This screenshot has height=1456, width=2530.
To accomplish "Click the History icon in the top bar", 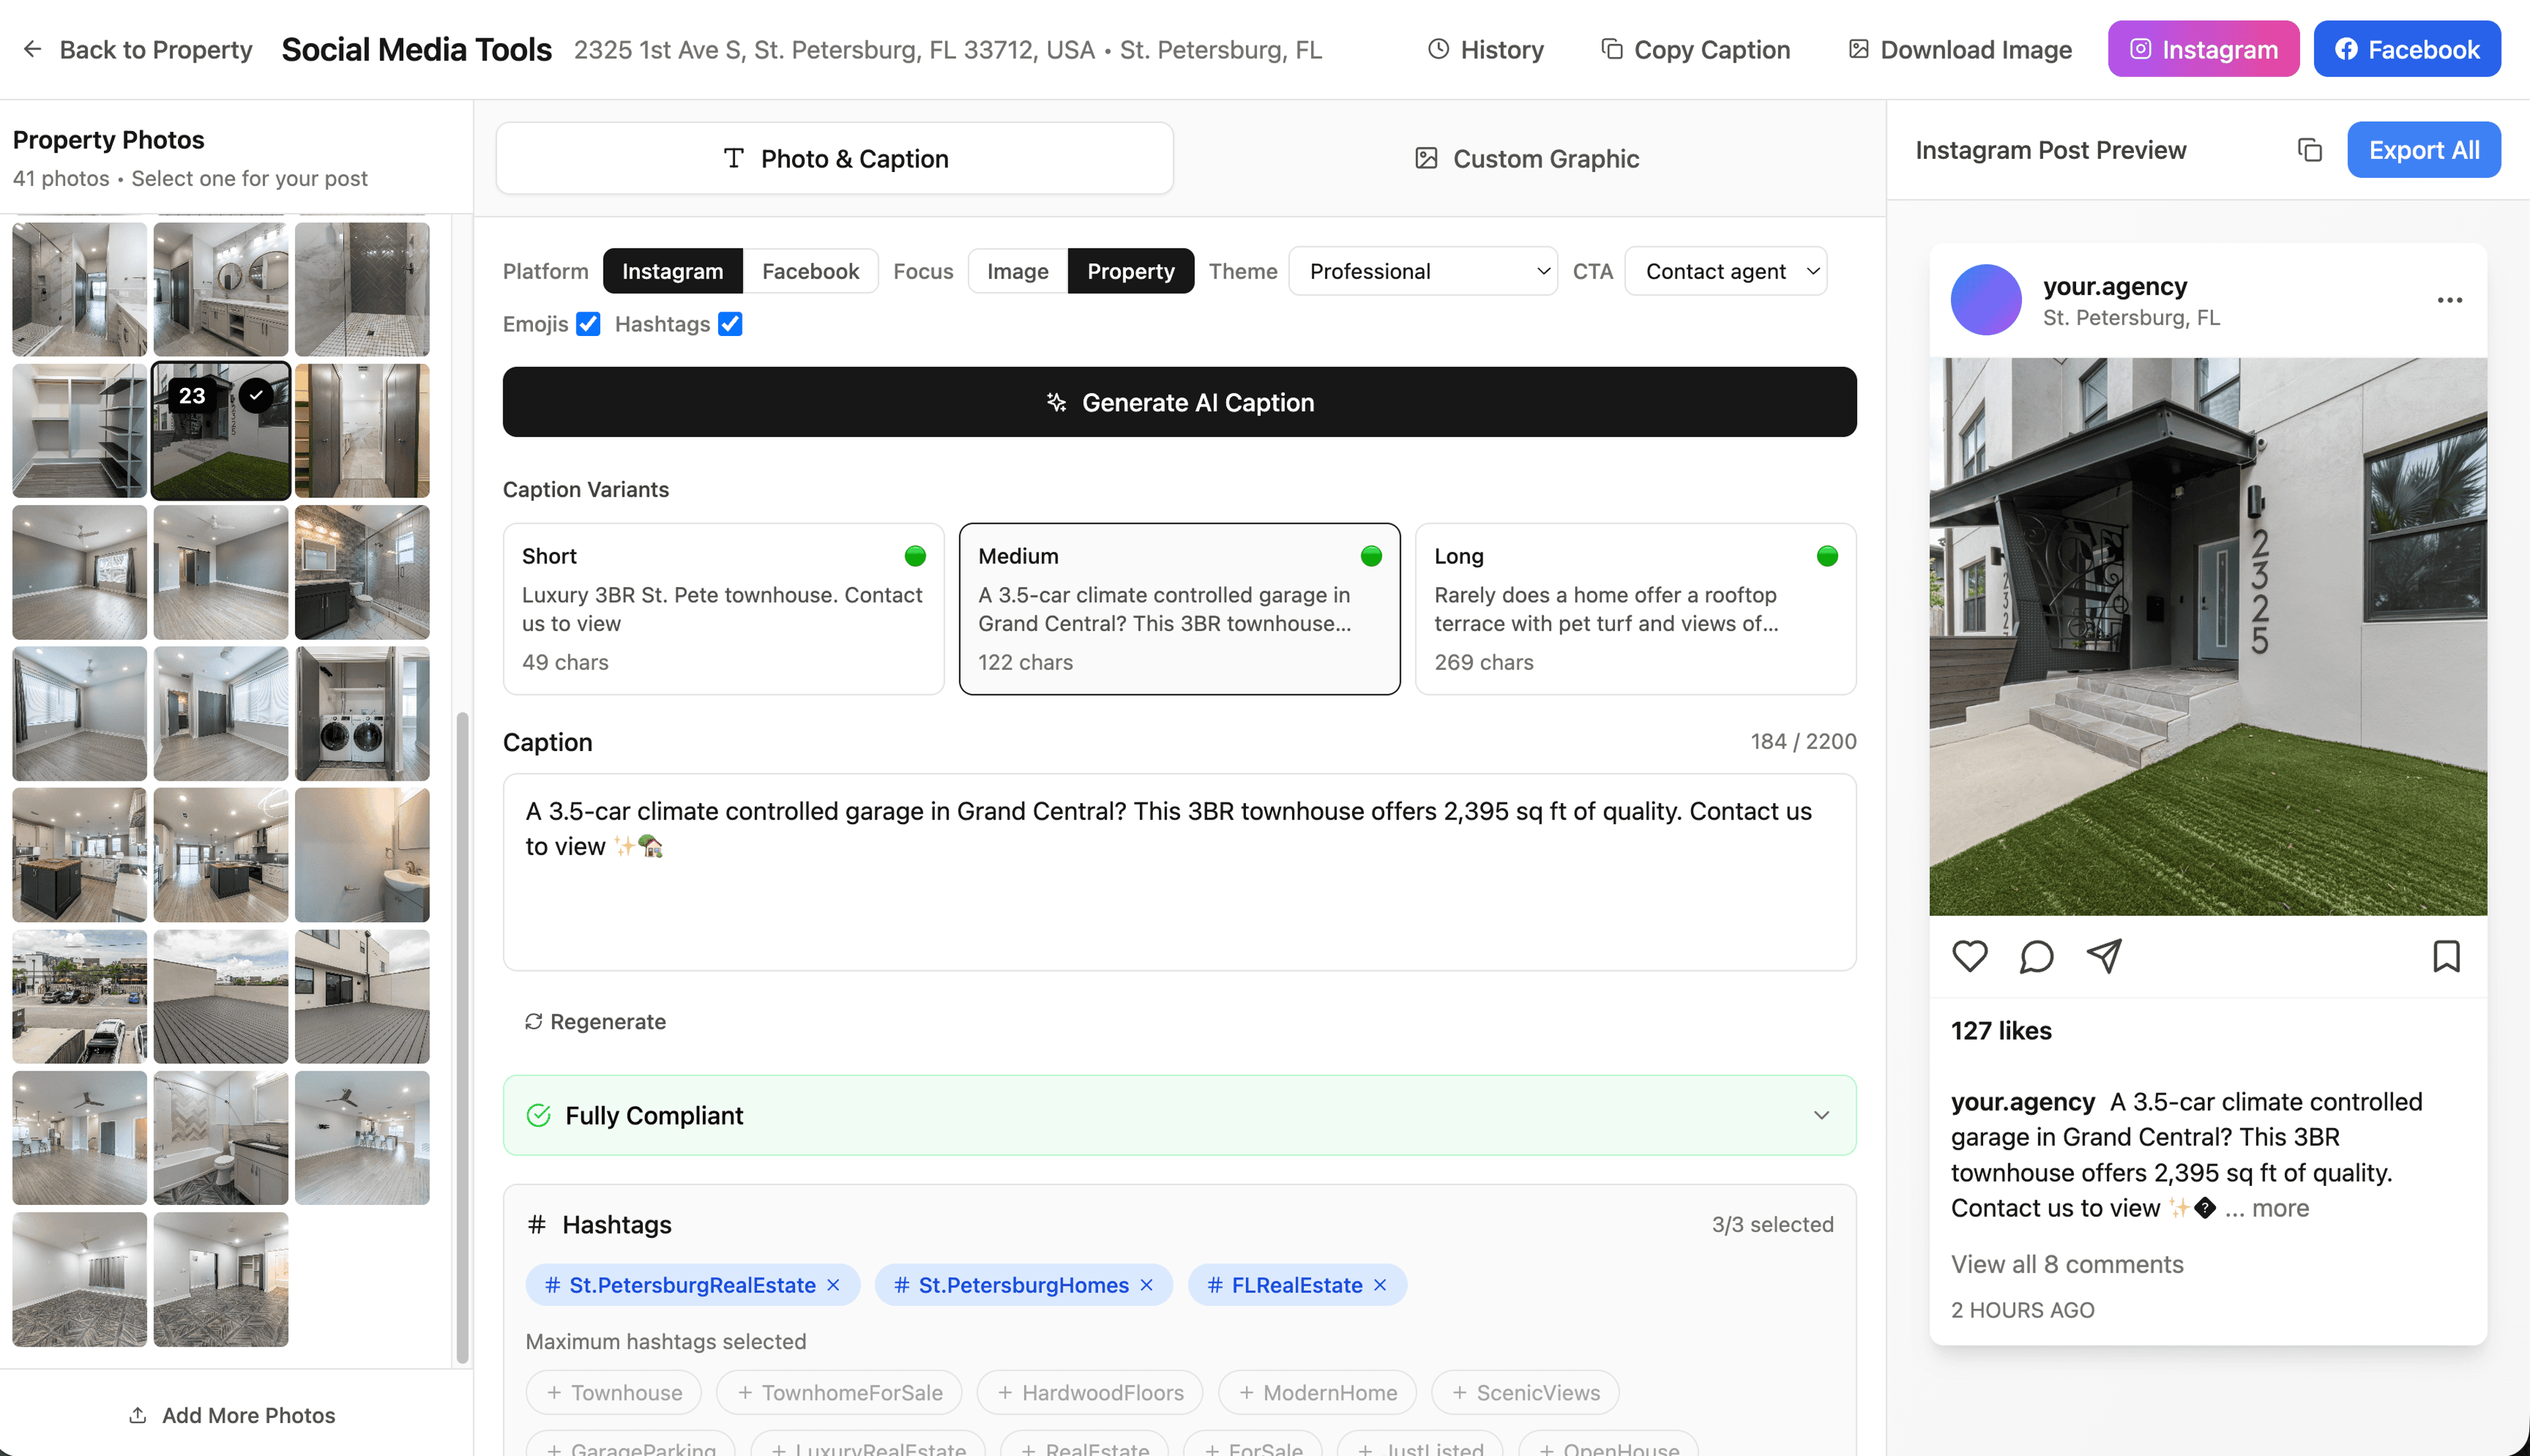I will (x=1437, y=49).
